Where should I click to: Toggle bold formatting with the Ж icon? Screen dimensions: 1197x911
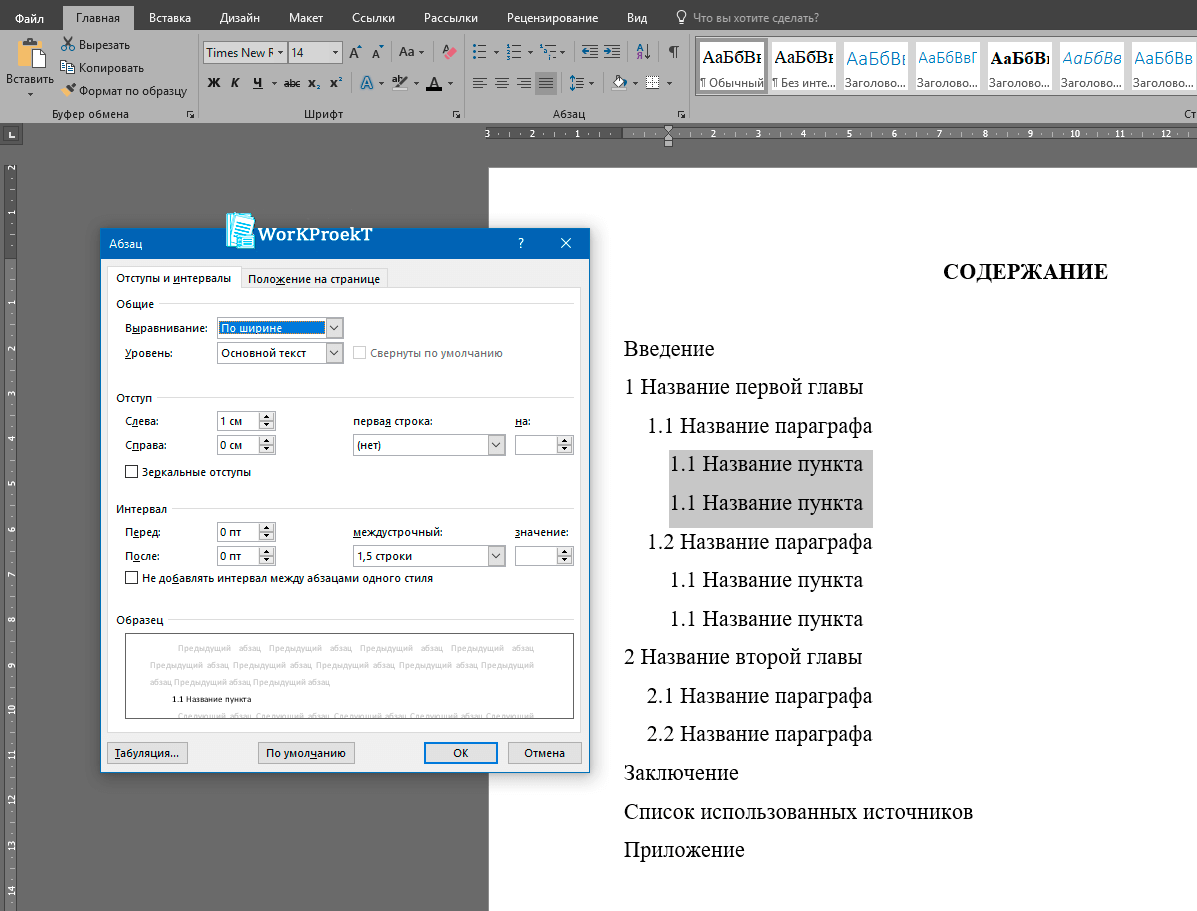(x=213, y=82)
